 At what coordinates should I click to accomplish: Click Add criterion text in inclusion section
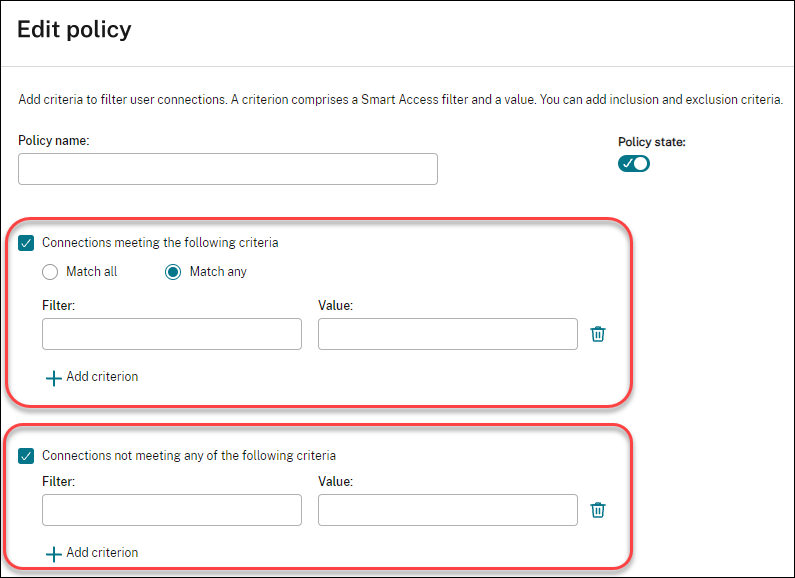pos(102,377)
